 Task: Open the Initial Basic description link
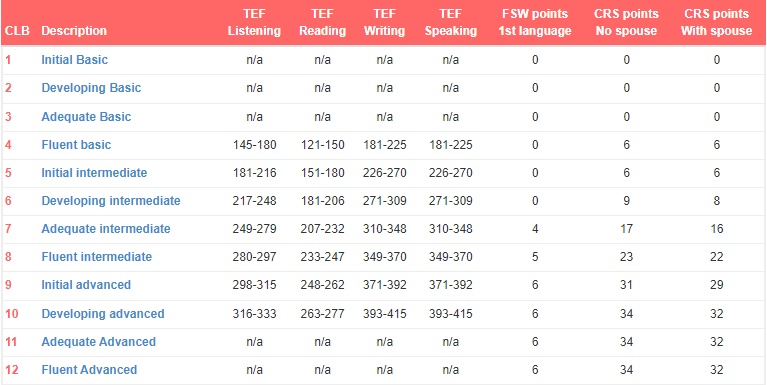point(74,60)
